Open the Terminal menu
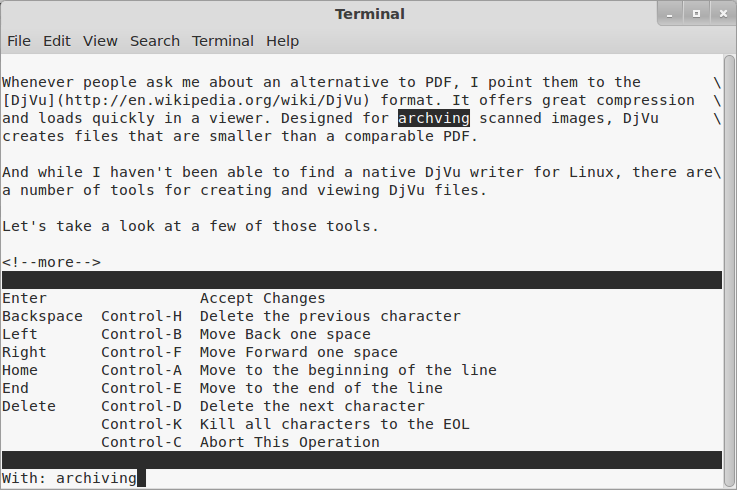Screen dimensions: 737x490 tap(223, 41)
